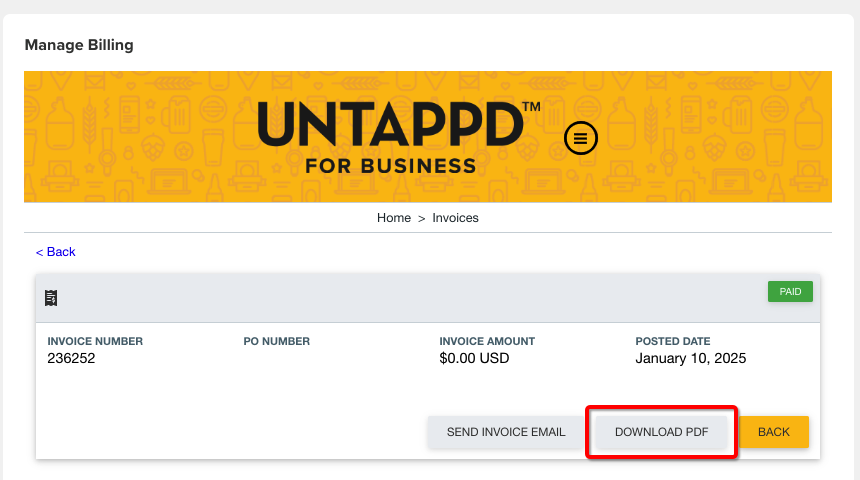The image size is (860, 480).
Task: Select the $0.00 USD invoice amount
Action: pyautogui.click(x=474, y=358)
